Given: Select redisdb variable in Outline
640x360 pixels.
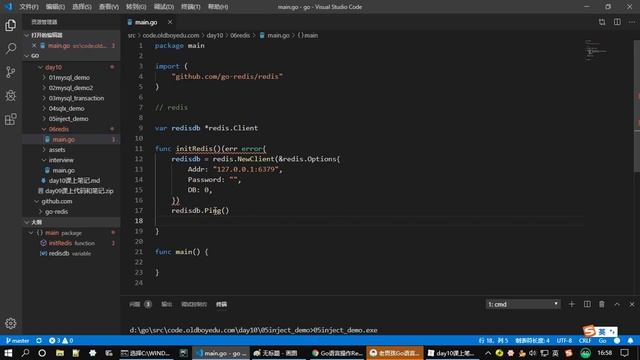Looking at the screenshot, I should tap(71, 253).
